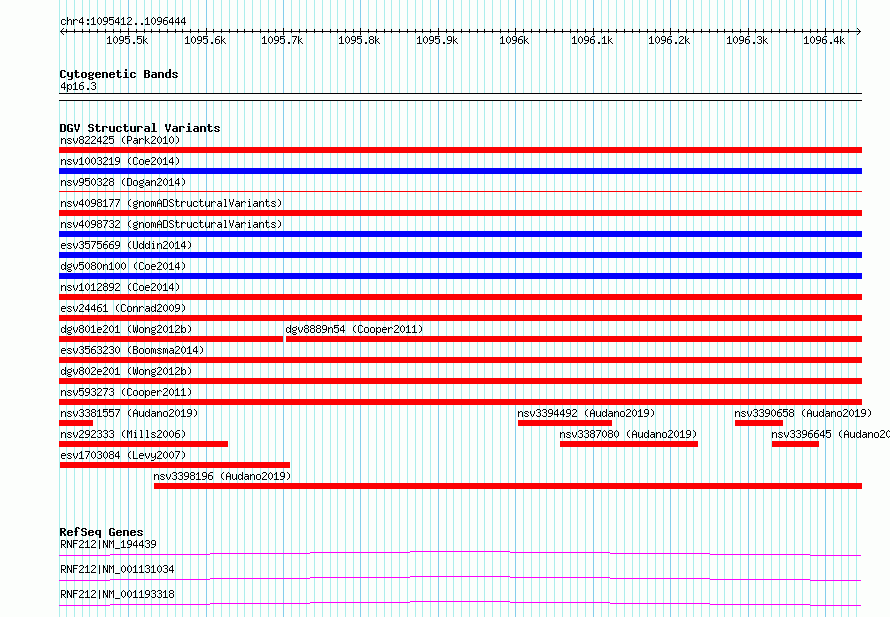This screenshot has width=890, height=617.
Task: Click the red bar below esv1703084
Action: click(175, 465)
